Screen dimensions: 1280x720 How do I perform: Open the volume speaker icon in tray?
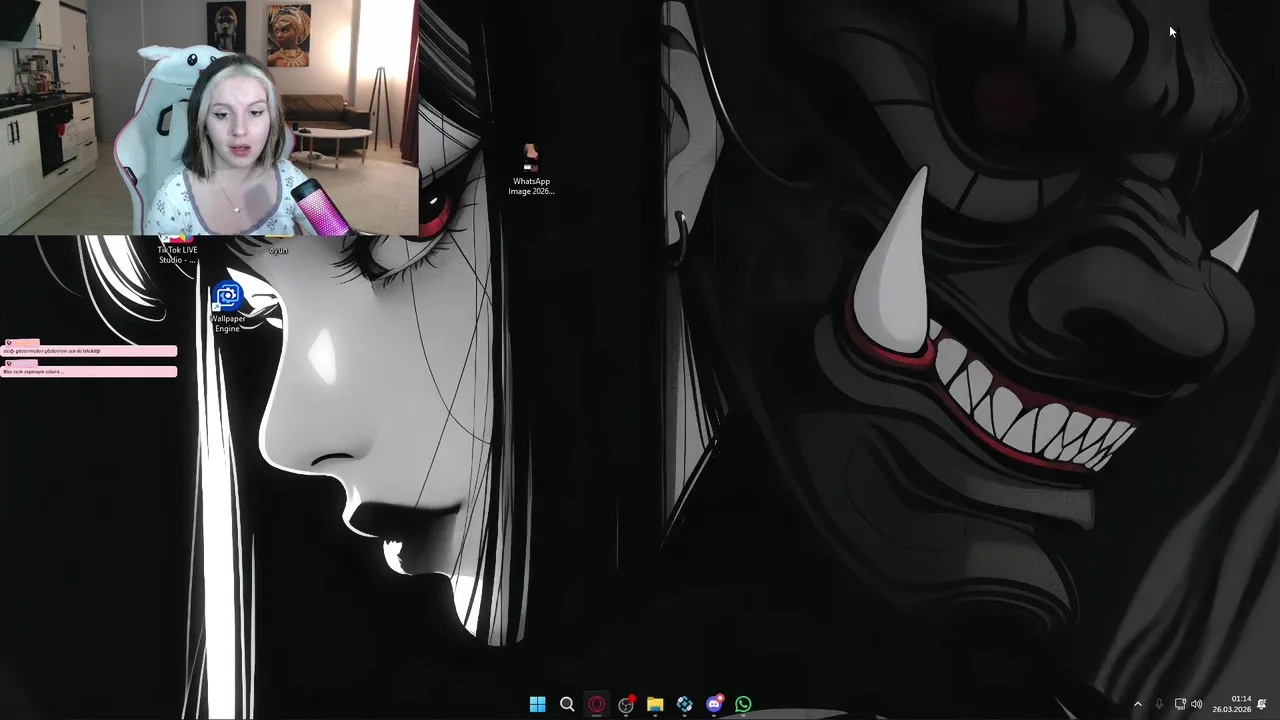pyautogui.click(x=1197, y=704)
